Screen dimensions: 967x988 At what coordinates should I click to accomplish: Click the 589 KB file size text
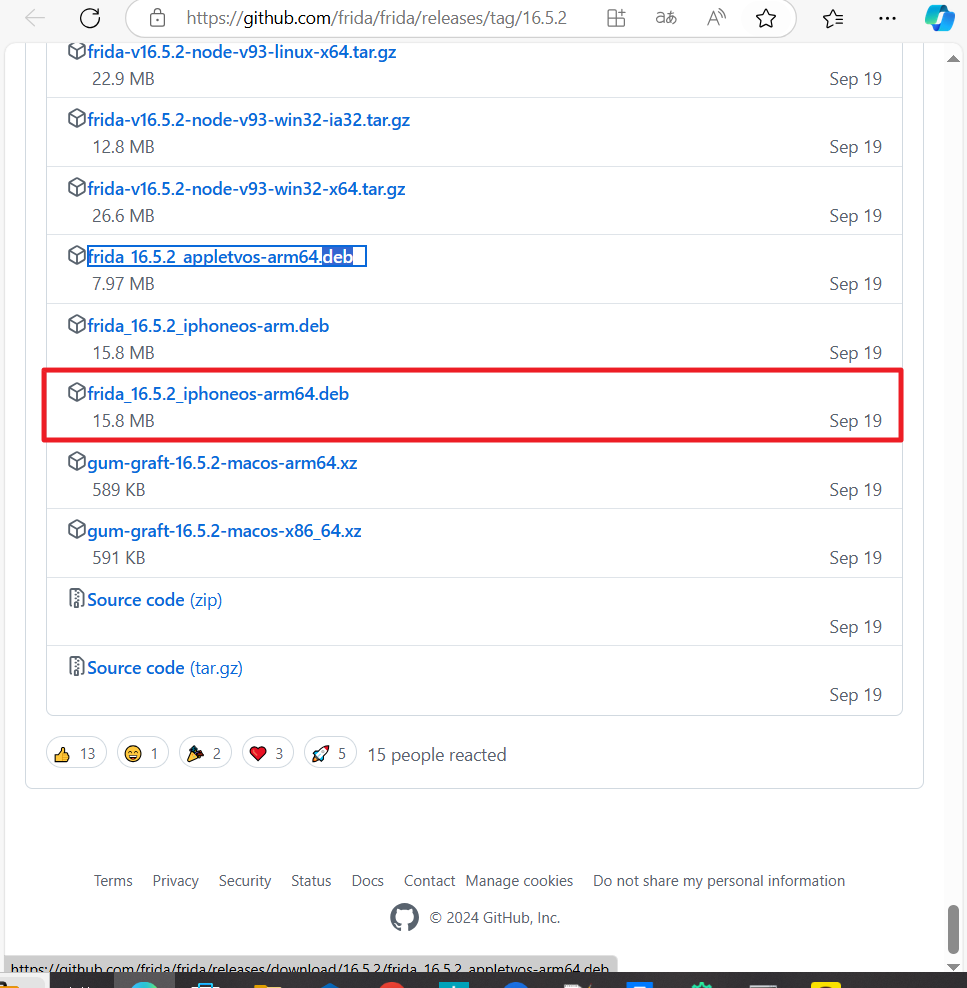pos(118,490)
